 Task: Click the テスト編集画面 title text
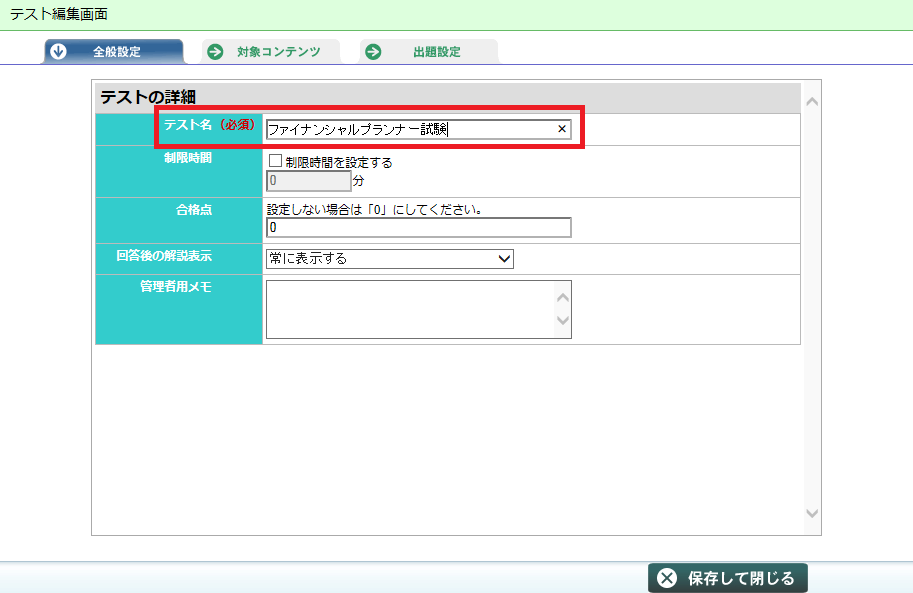tap(59, 15)
